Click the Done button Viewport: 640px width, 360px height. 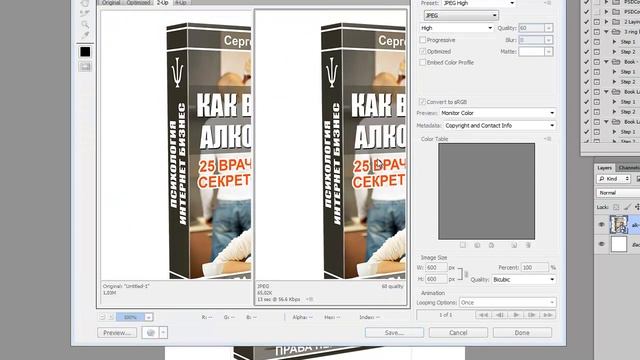click(x=522, y=333)
